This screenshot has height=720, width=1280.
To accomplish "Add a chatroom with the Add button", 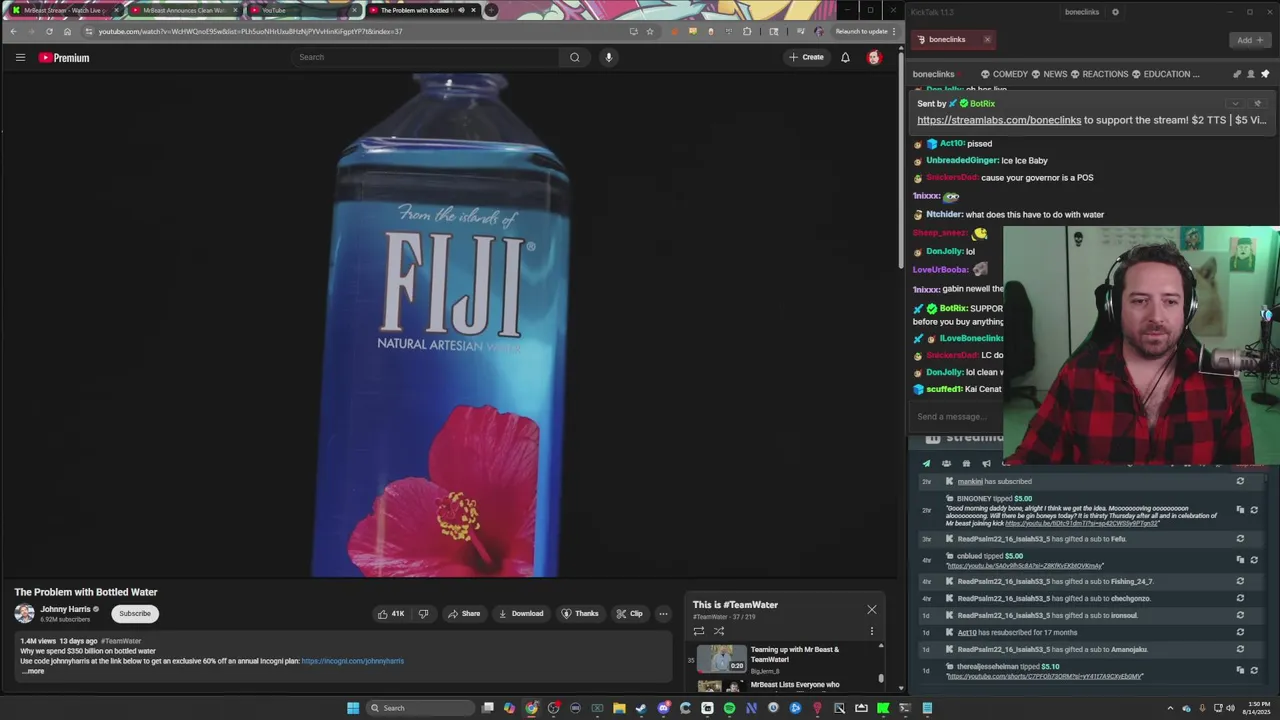I will pos(1249,40).
